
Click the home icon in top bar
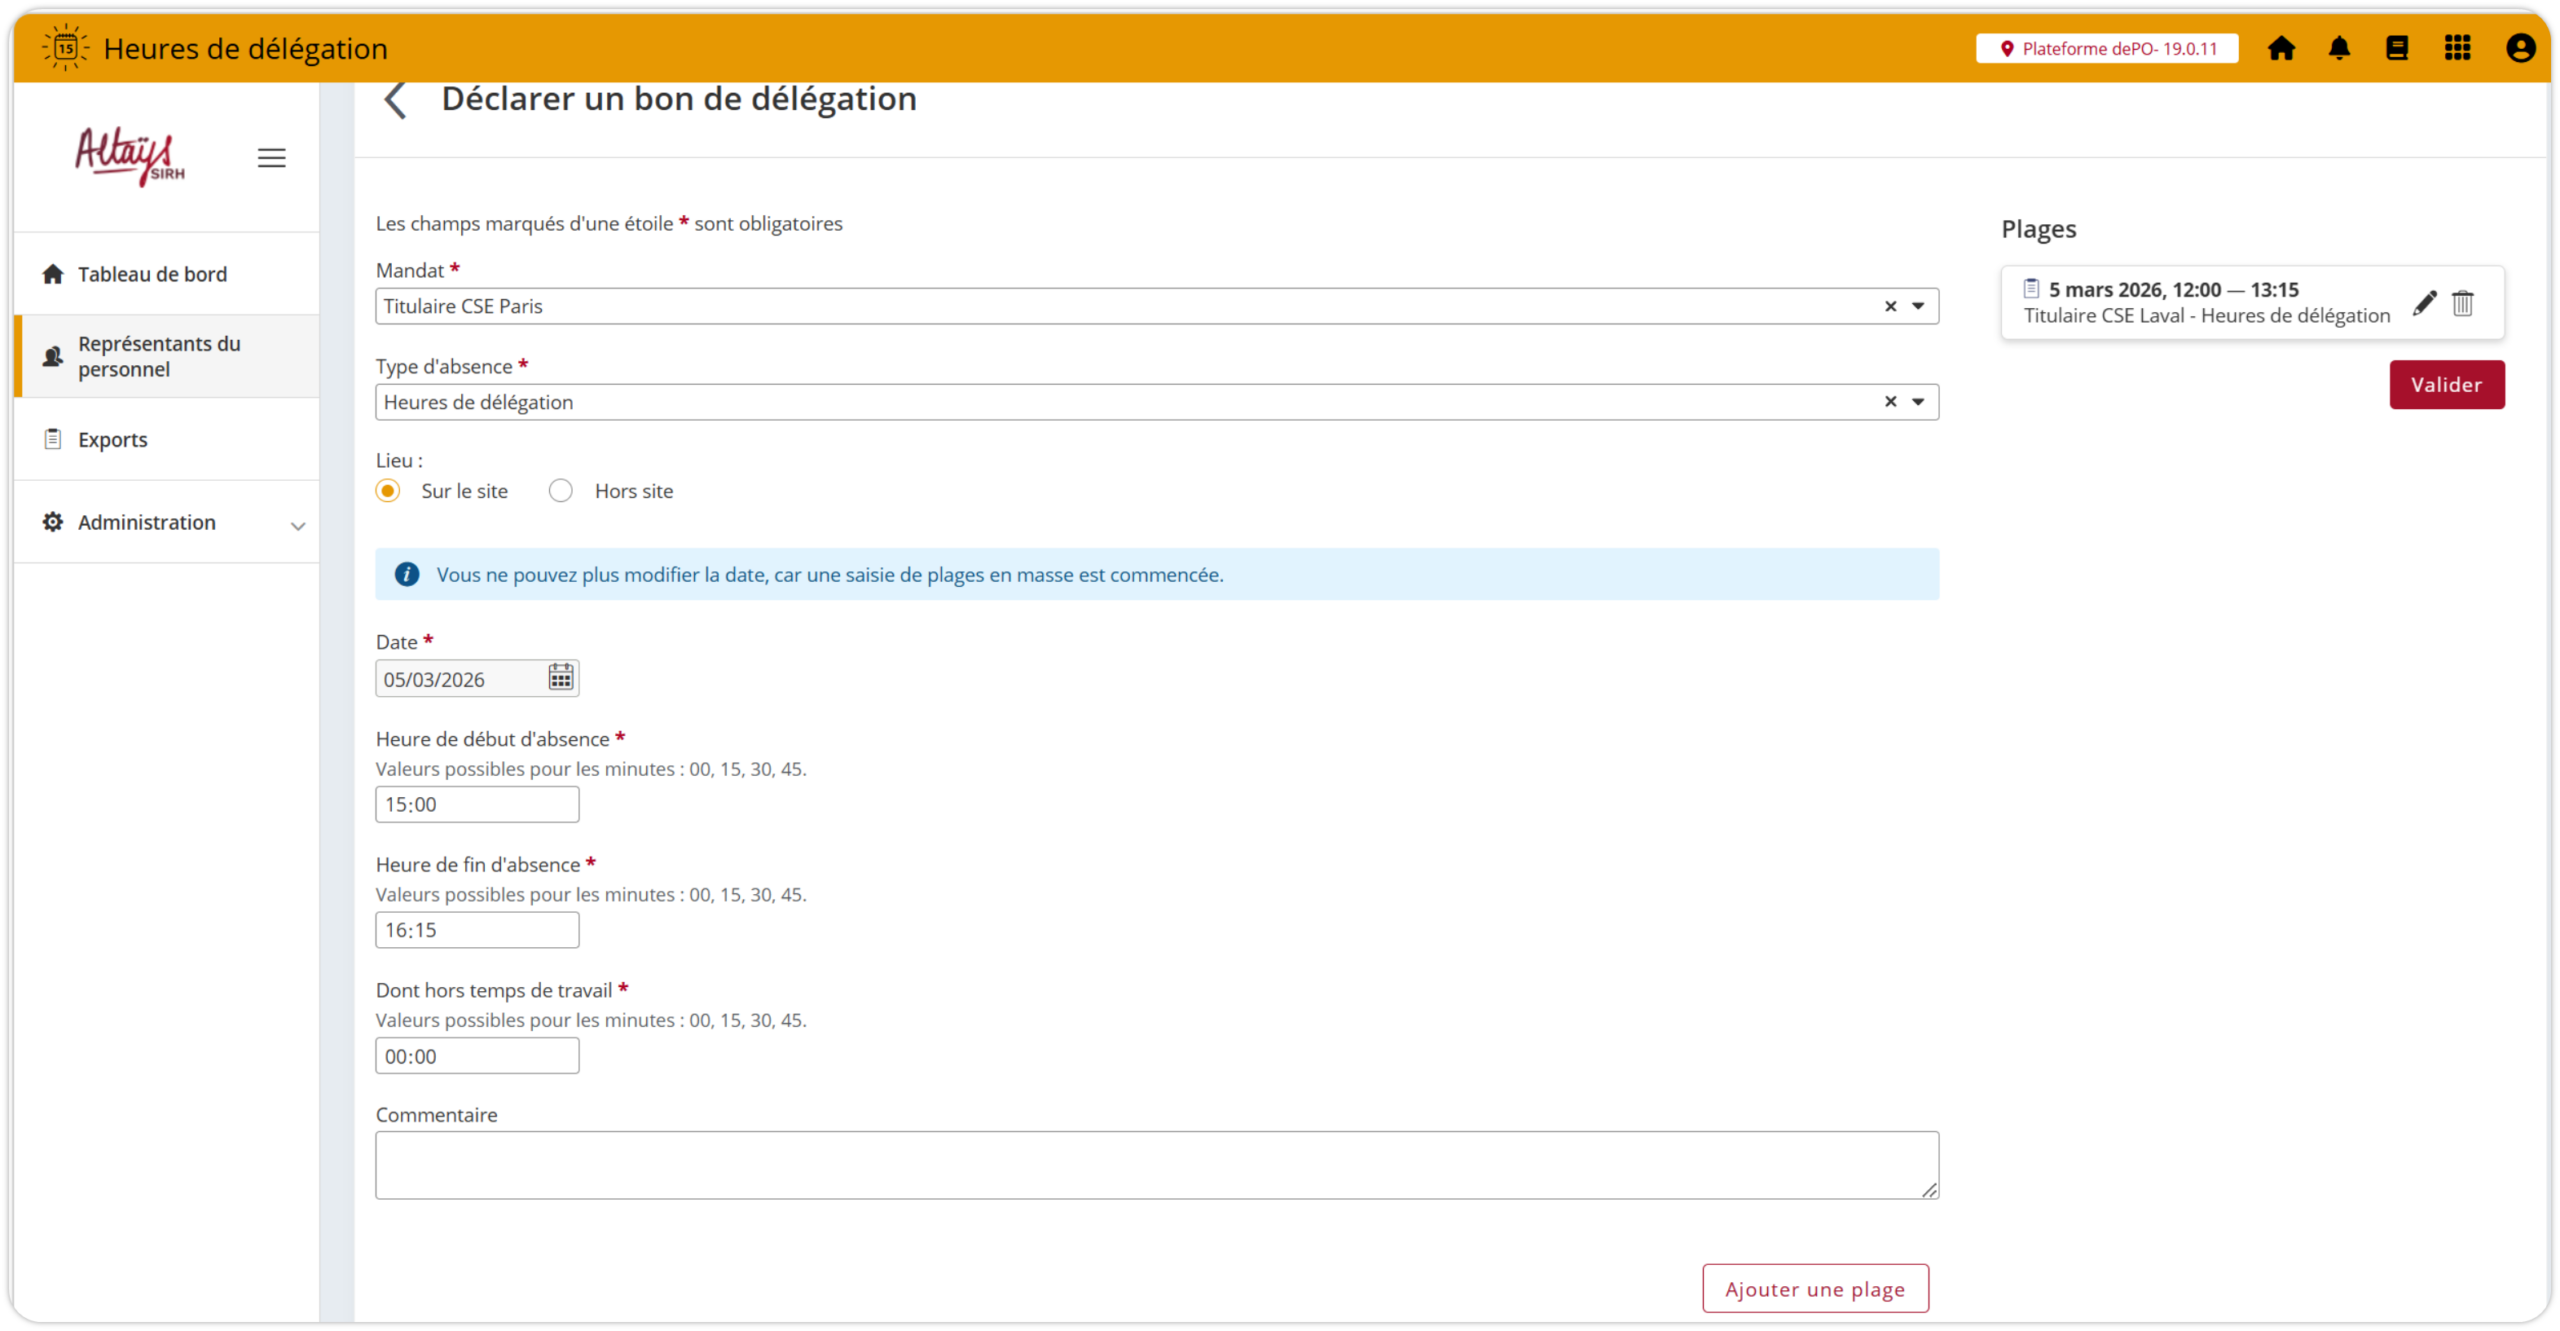[x=2281, y=48]
